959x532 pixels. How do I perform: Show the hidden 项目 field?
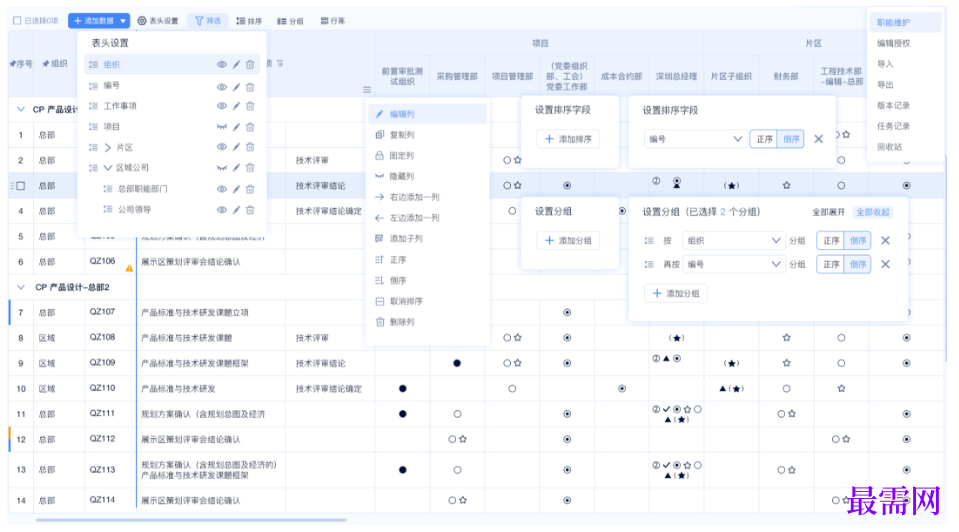[221, 127]
